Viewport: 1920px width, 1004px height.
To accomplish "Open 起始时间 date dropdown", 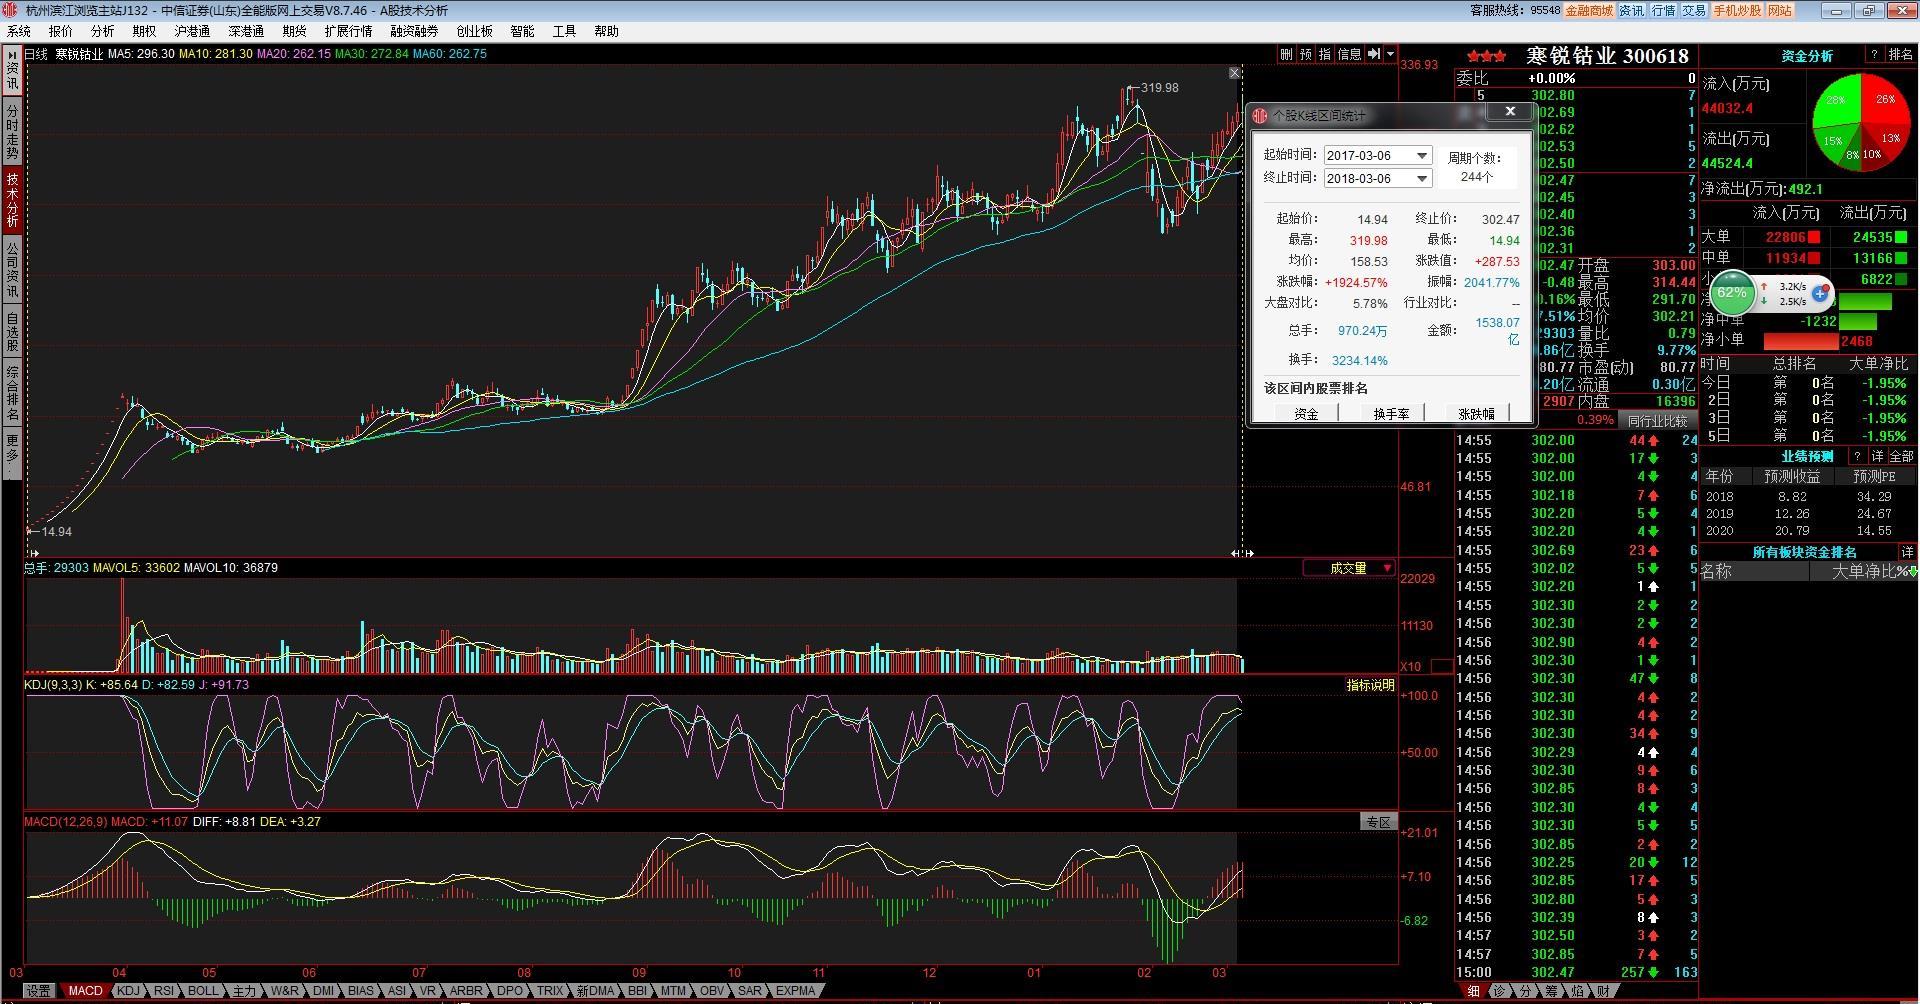I will (1421, 155).
